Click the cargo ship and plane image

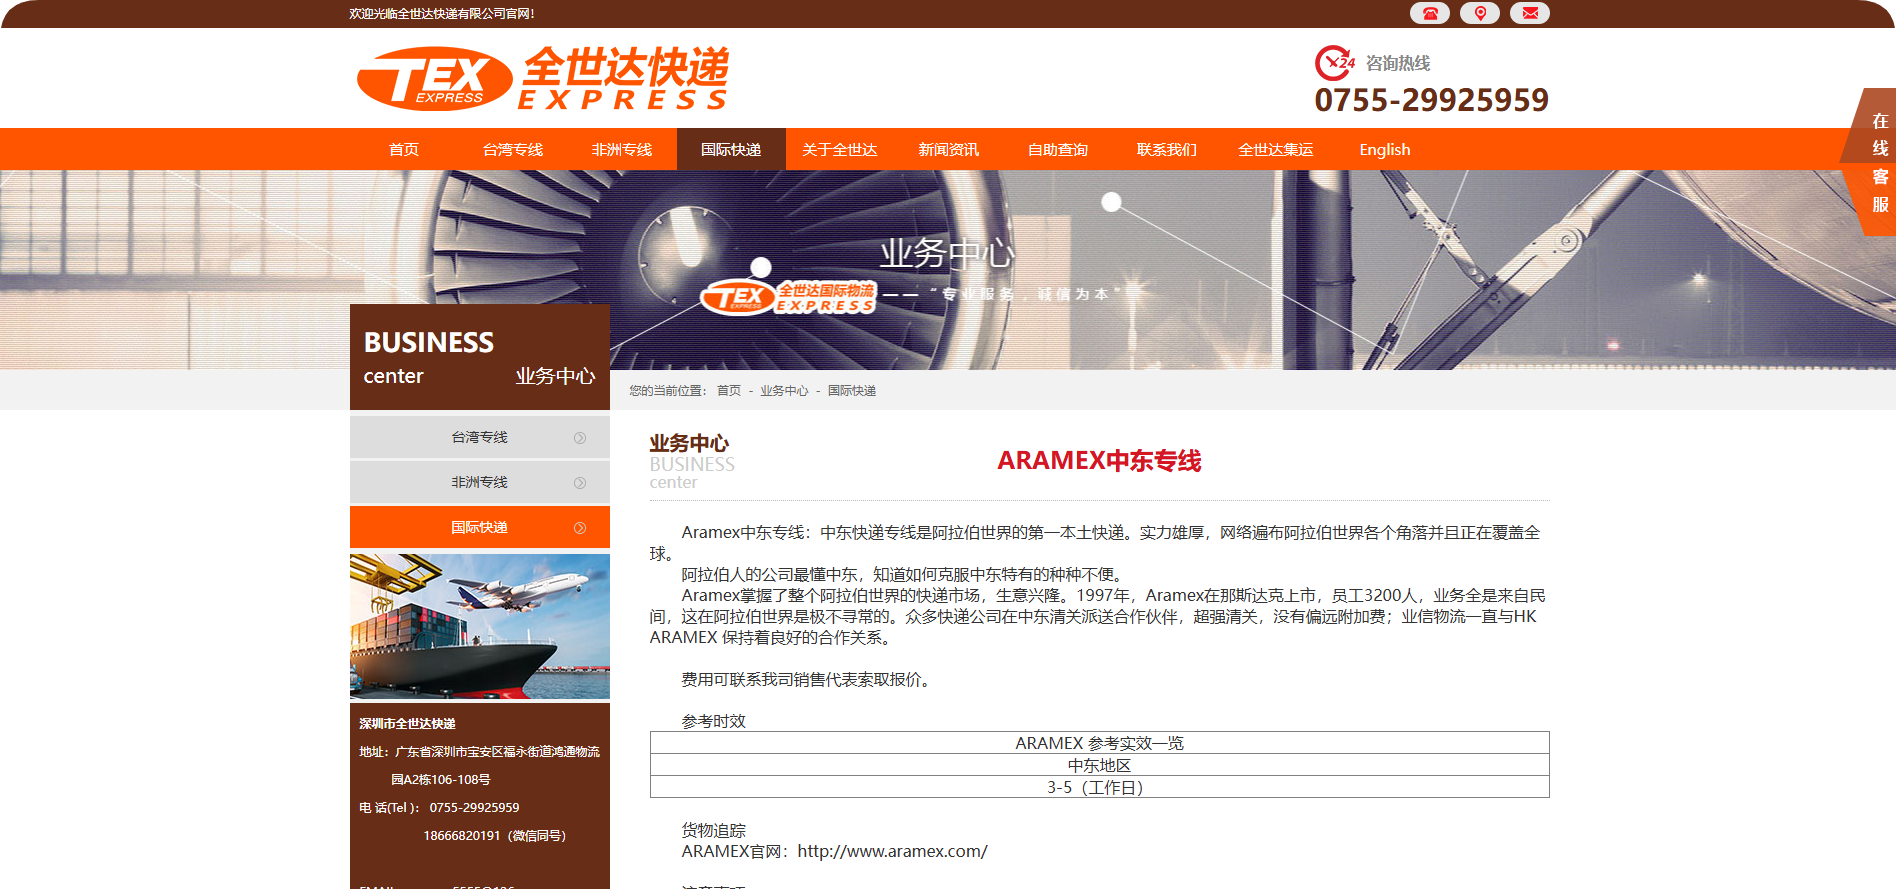(480, 626)
